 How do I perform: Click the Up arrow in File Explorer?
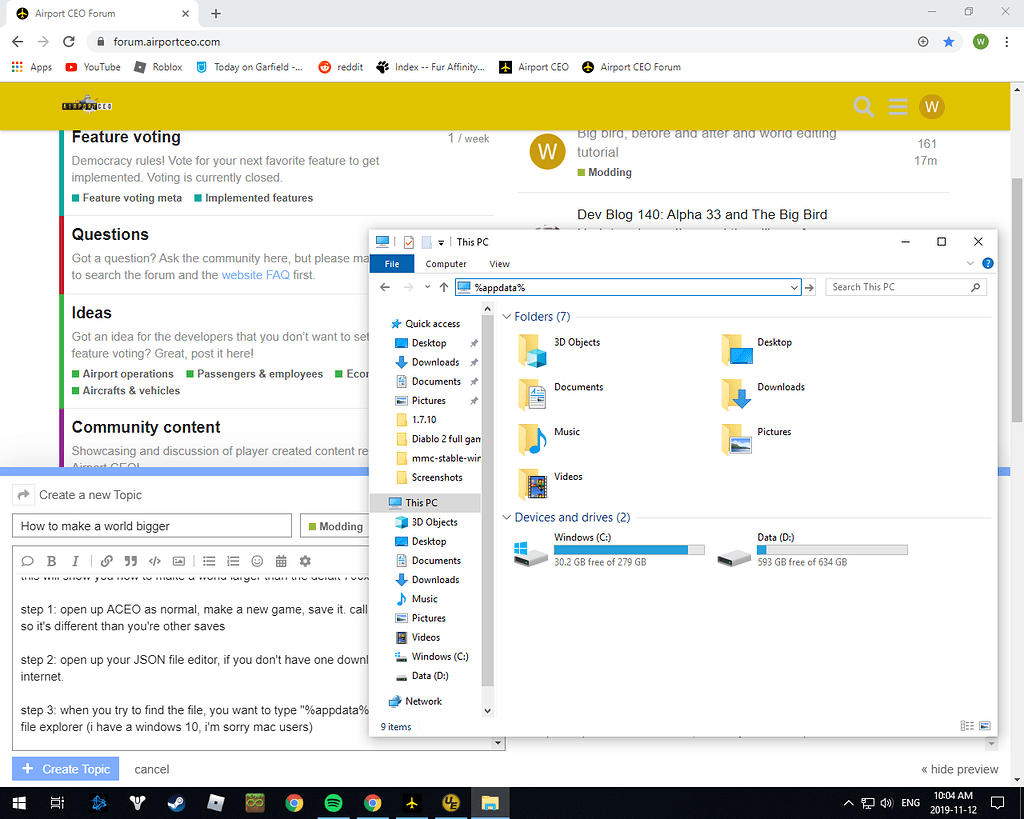pos(444,287)
